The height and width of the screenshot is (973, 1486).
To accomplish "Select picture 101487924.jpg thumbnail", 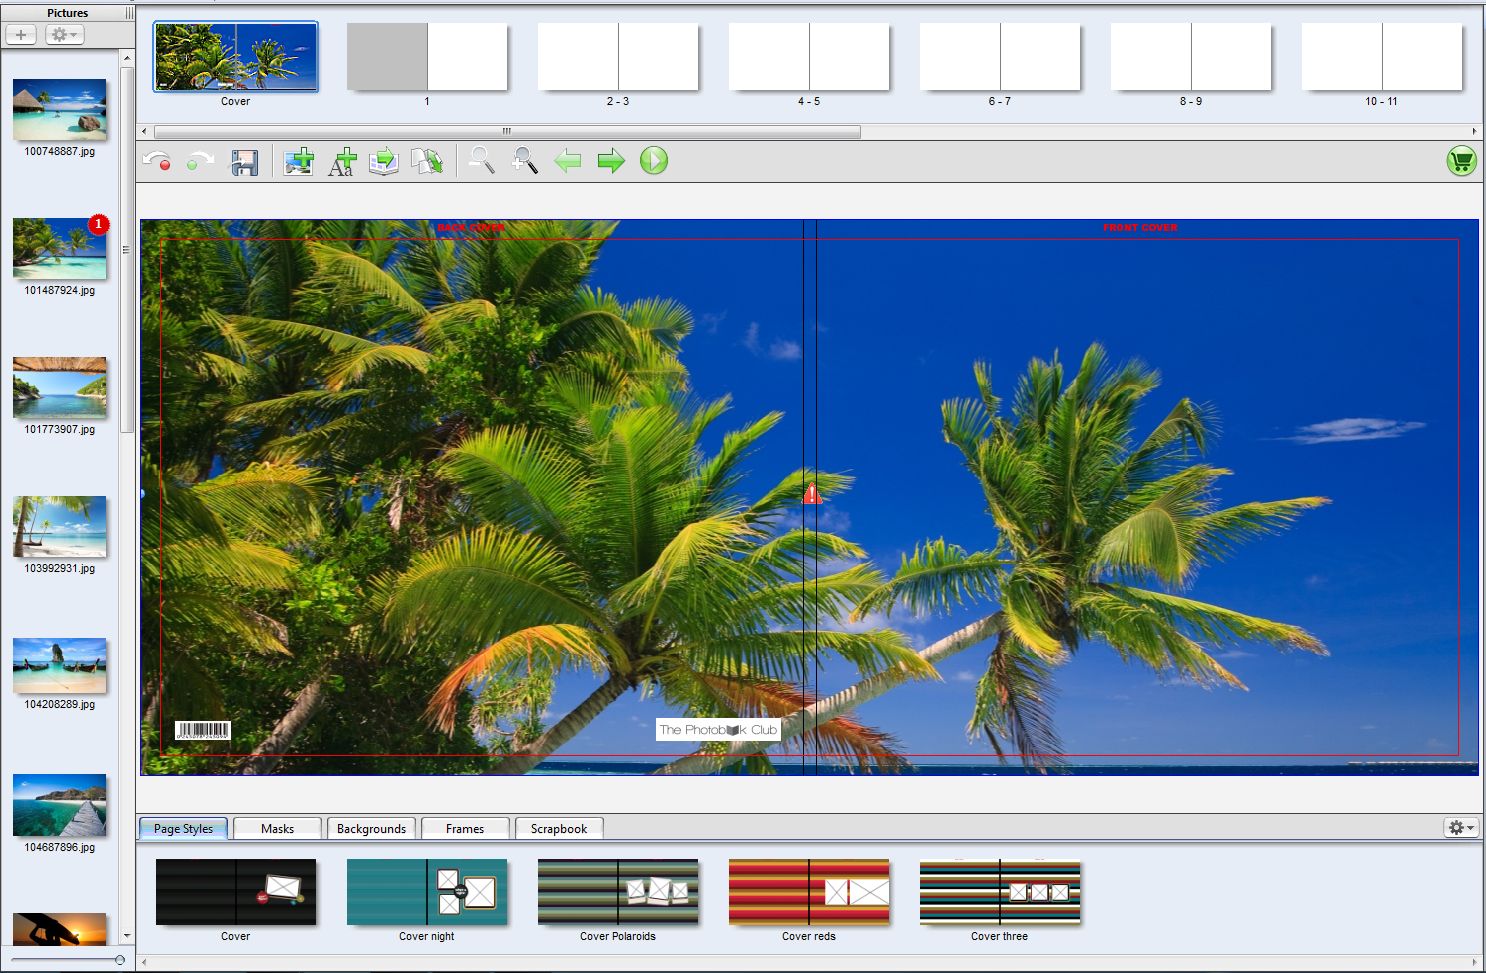I will point(60,249).
